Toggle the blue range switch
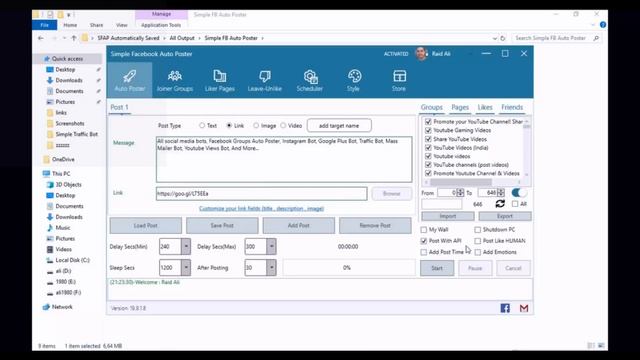The image size is (640, 360). [x=519, y=192]
